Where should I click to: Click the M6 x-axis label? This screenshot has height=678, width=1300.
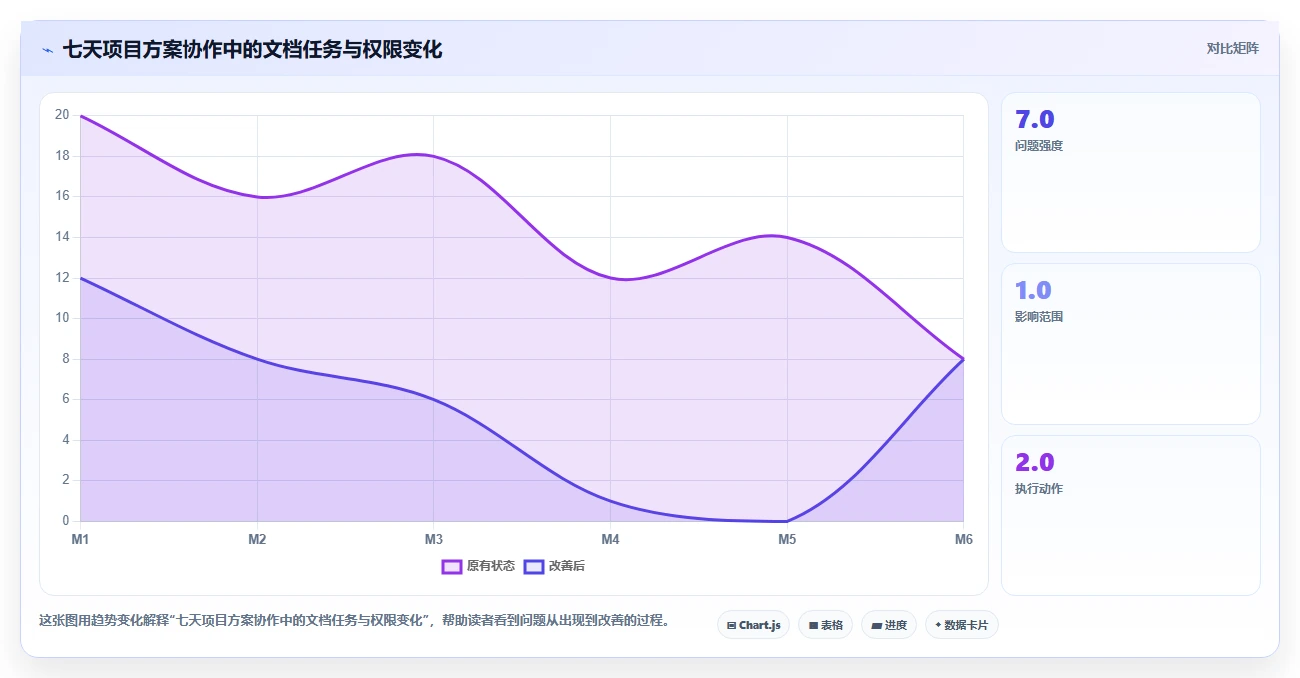pos(963,540)
